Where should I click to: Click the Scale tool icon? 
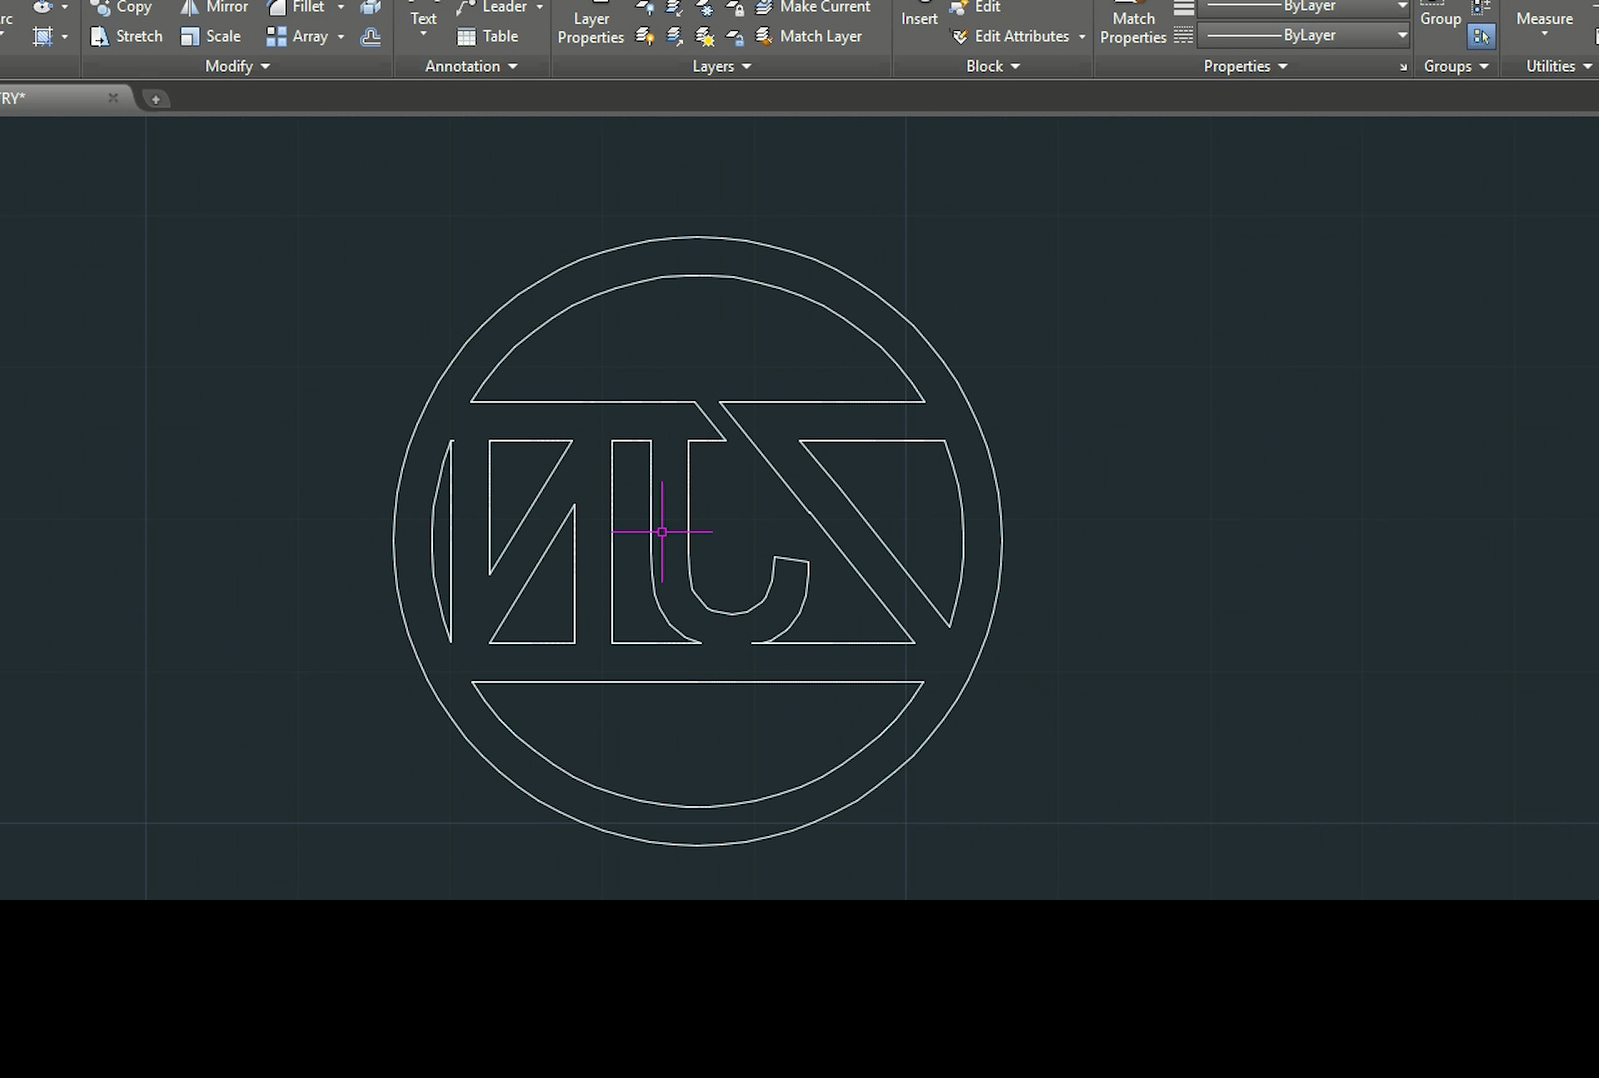click(190, 37)
